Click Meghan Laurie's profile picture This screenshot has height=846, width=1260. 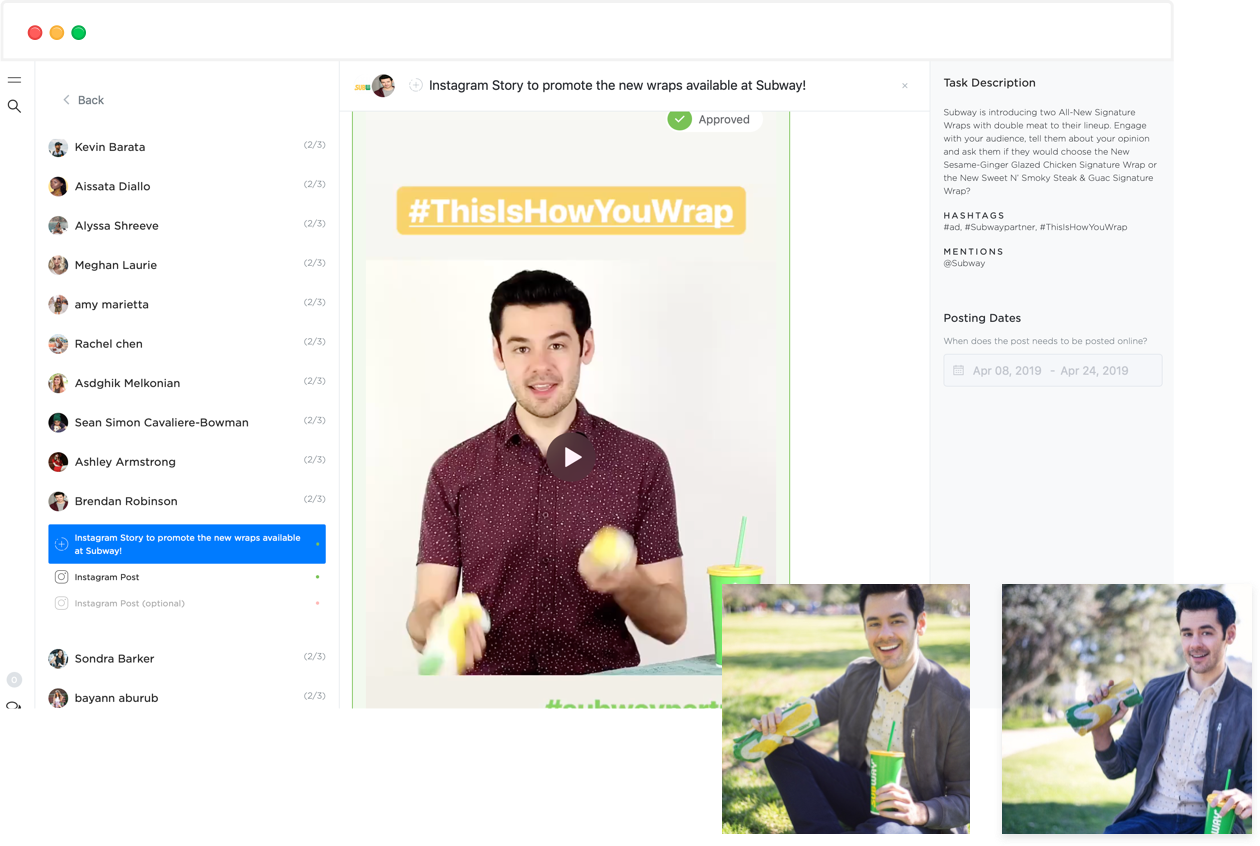pos(58,265)
